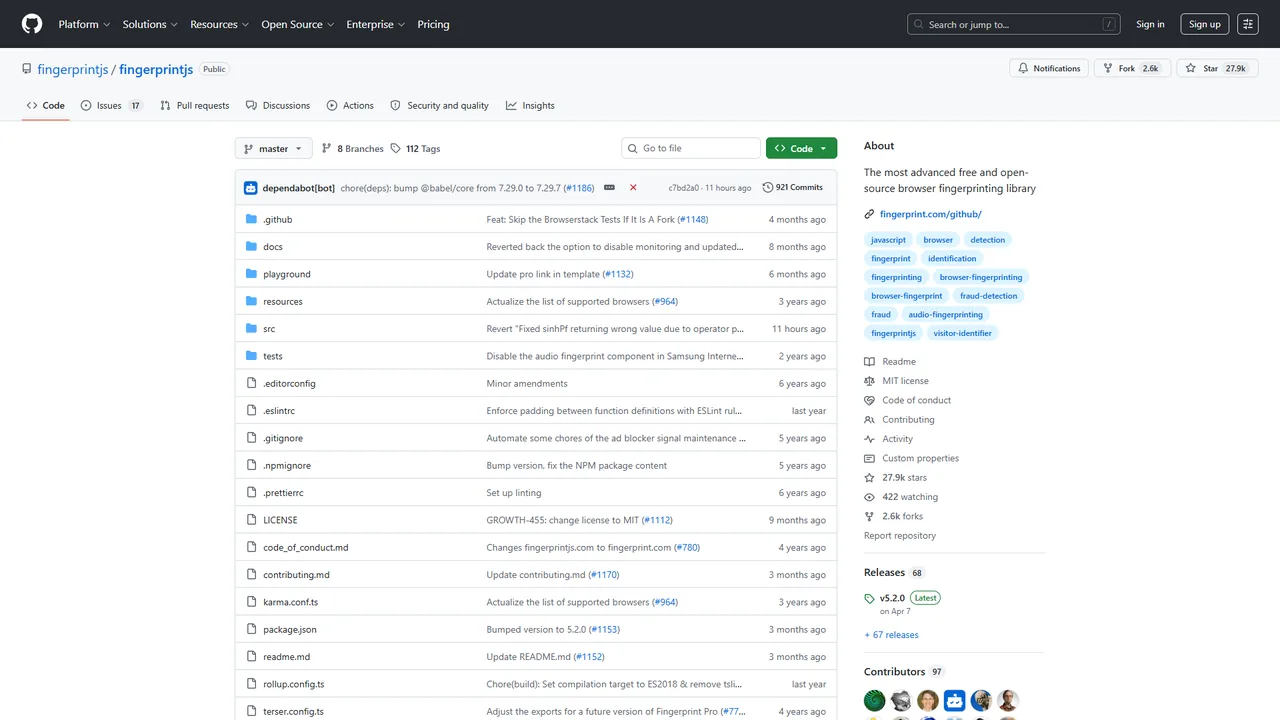Open the + 67 releases link
1280x720 pixels.
click(x=891, y=635)
